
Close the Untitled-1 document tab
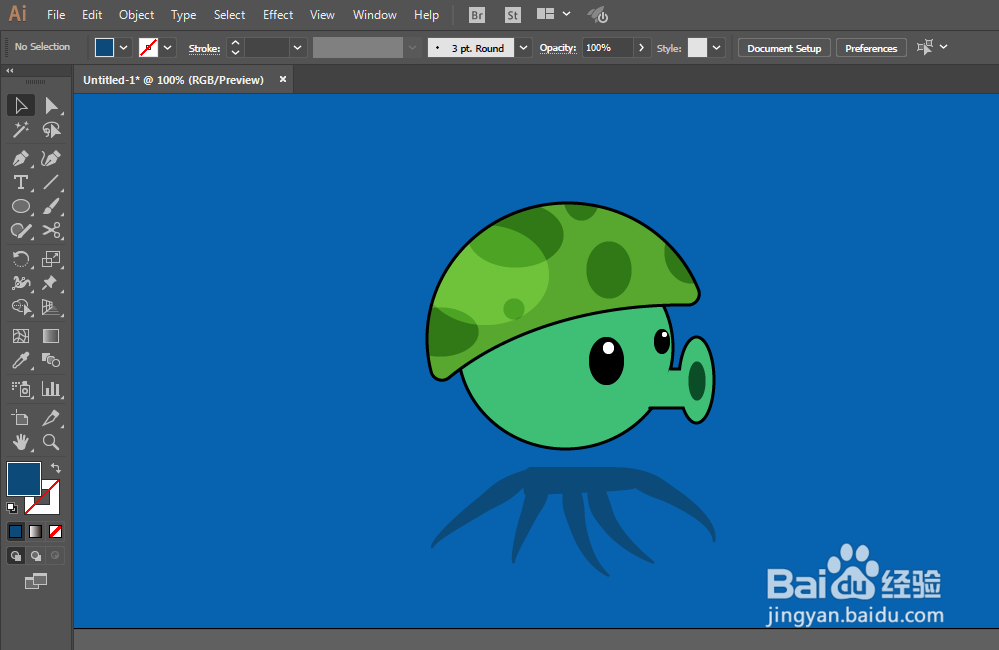(283, 80)
